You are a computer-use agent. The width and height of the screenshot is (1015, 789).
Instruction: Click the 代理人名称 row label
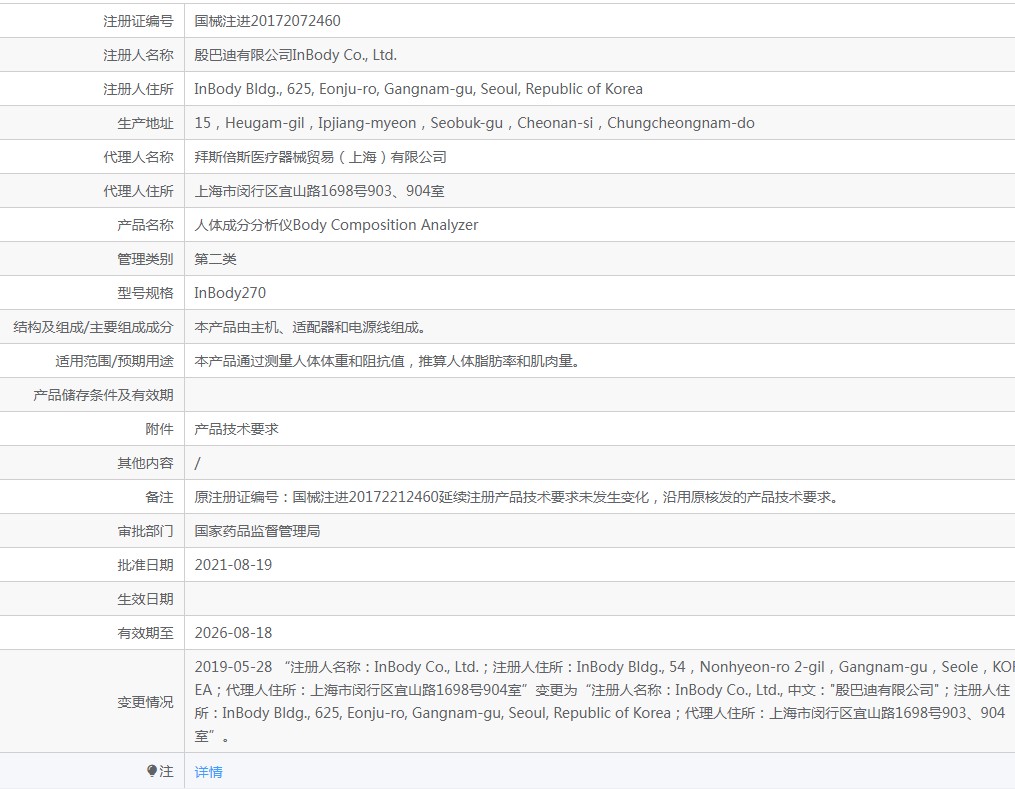(139, 157)
